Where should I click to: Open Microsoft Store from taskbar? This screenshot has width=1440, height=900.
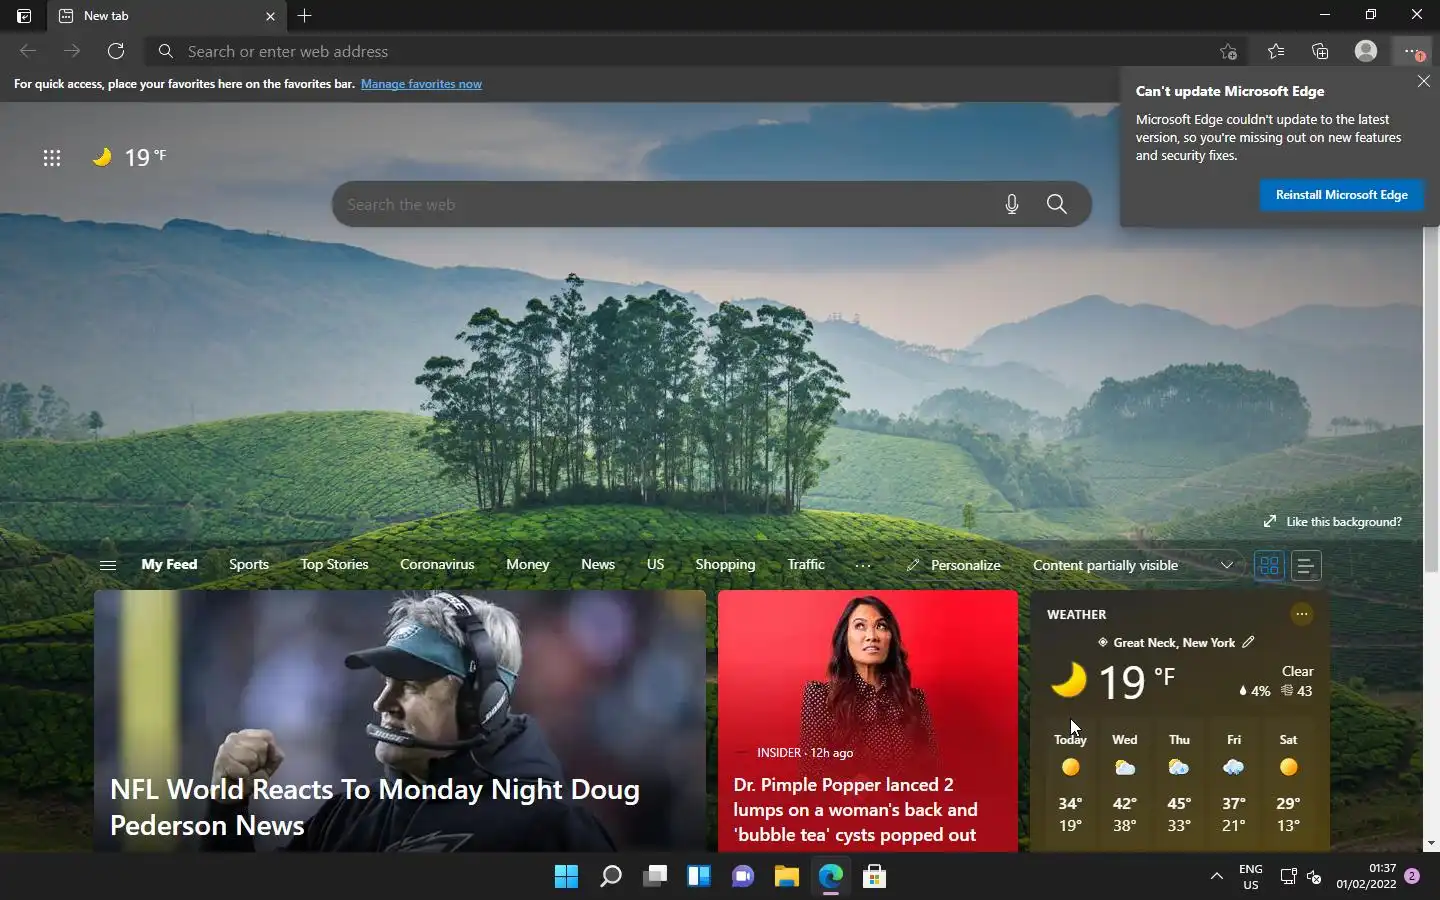[875, 876]
